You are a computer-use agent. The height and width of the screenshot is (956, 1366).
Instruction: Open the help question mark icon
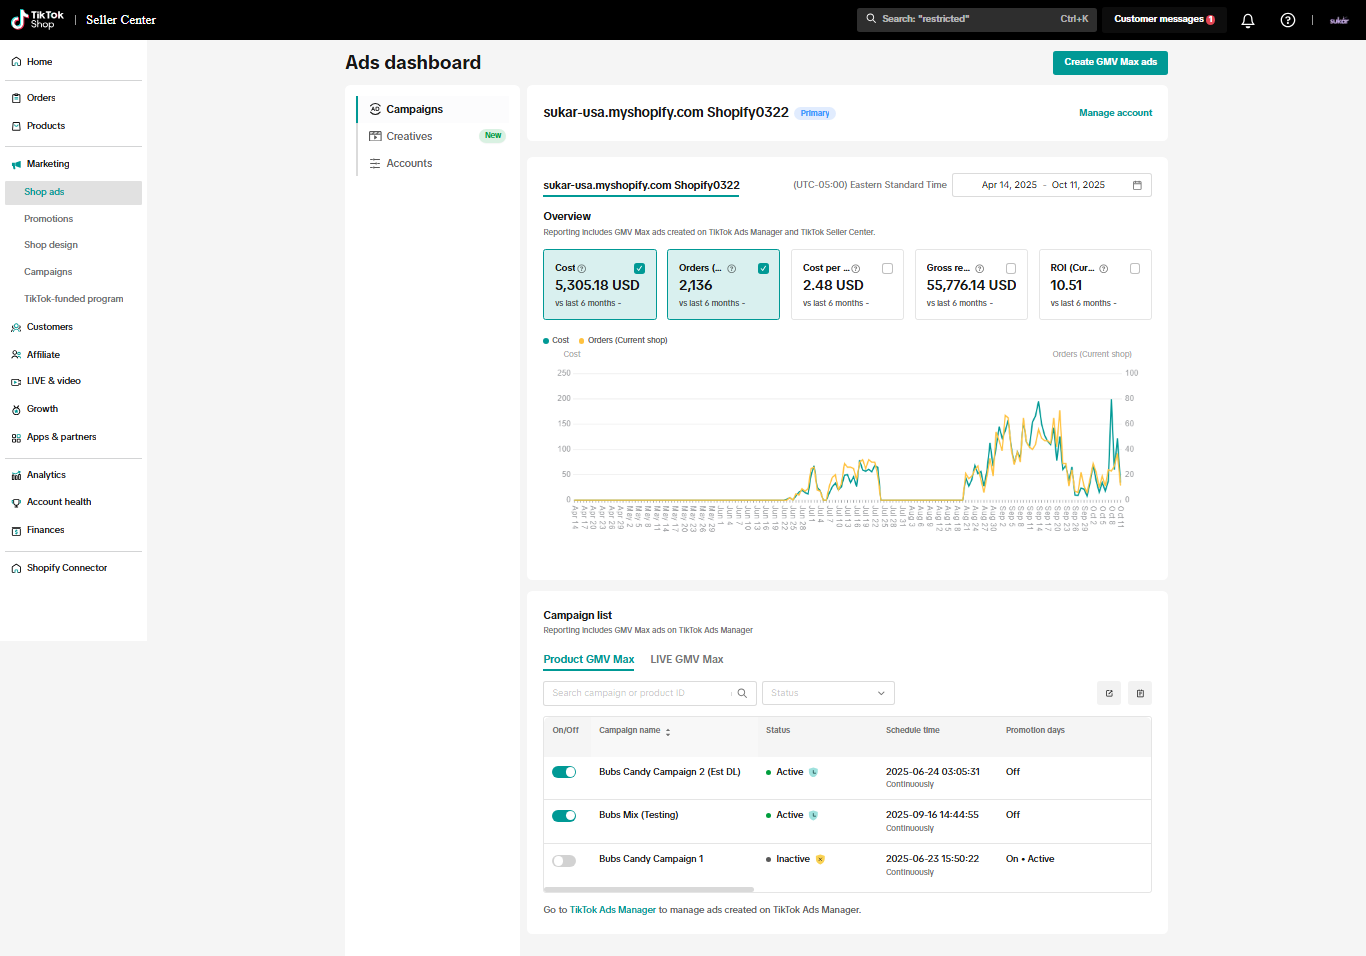click(x=1288, y=20)
